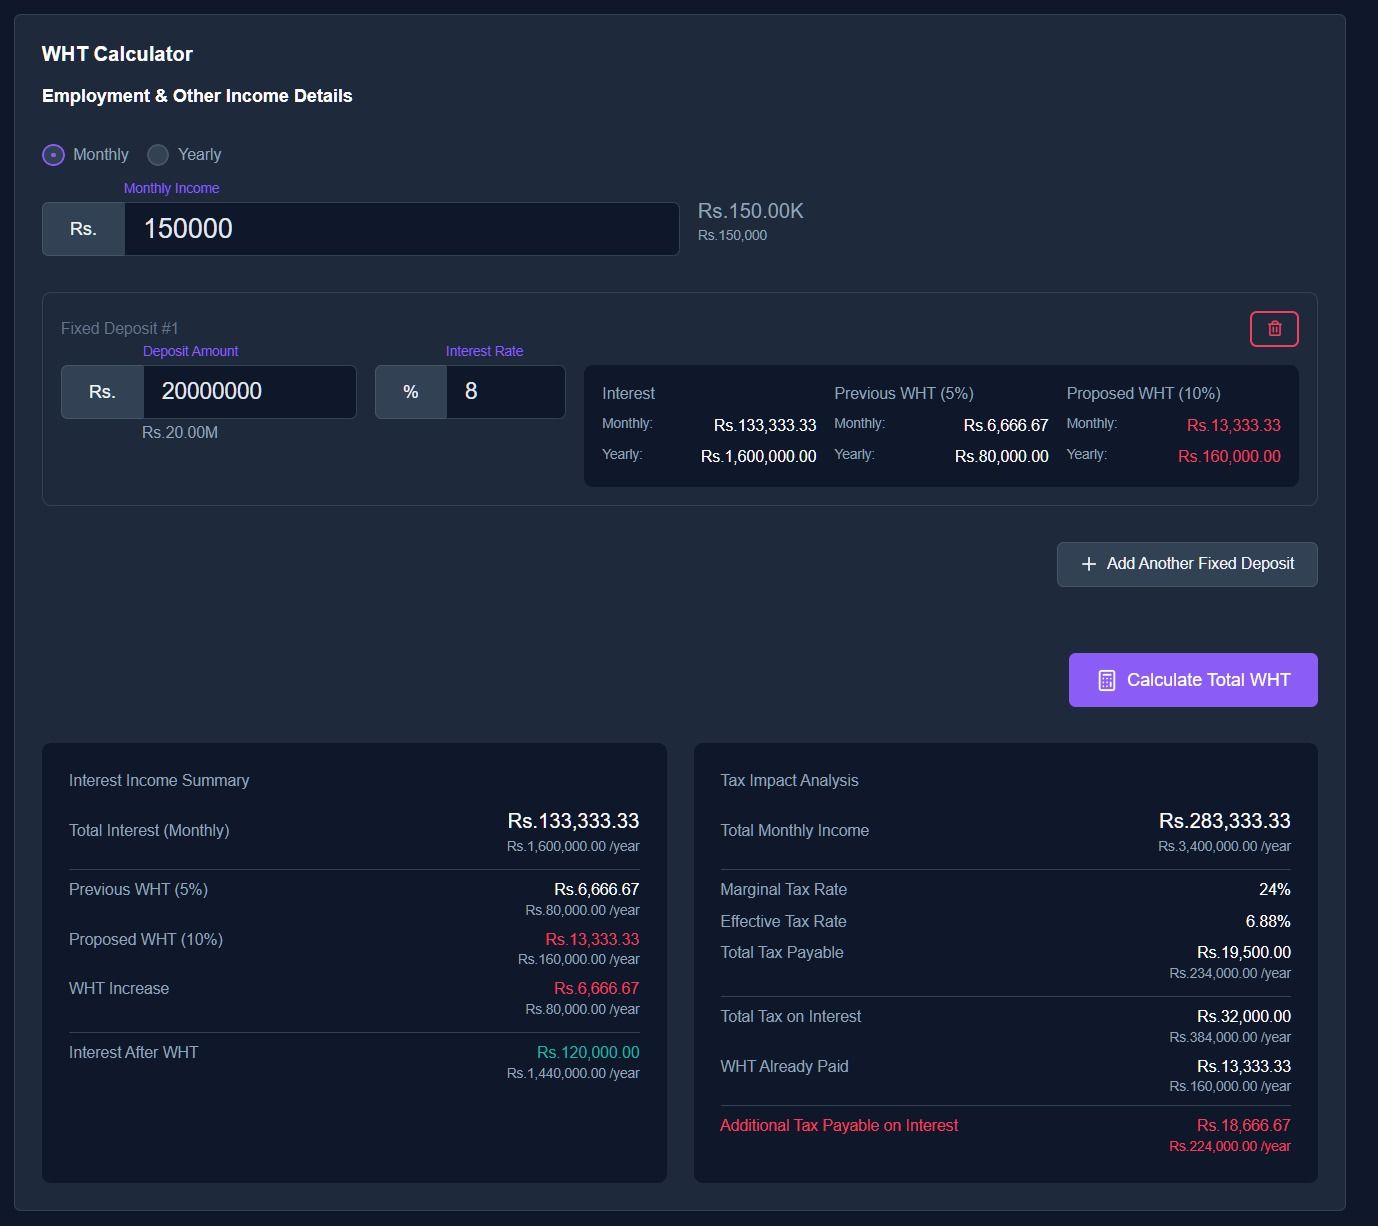Image resolution: width=1378 pixels, height=1226 pixels.
Task: Click the 'Rs.' prefix of Monthly Income
Action: pos(83,229)
